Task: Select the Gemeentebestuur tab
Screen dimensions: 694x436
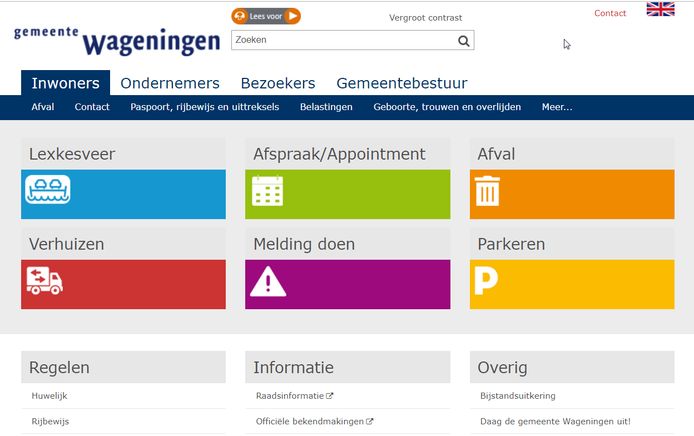Action: pyautogui.click(x=401, y=83)
